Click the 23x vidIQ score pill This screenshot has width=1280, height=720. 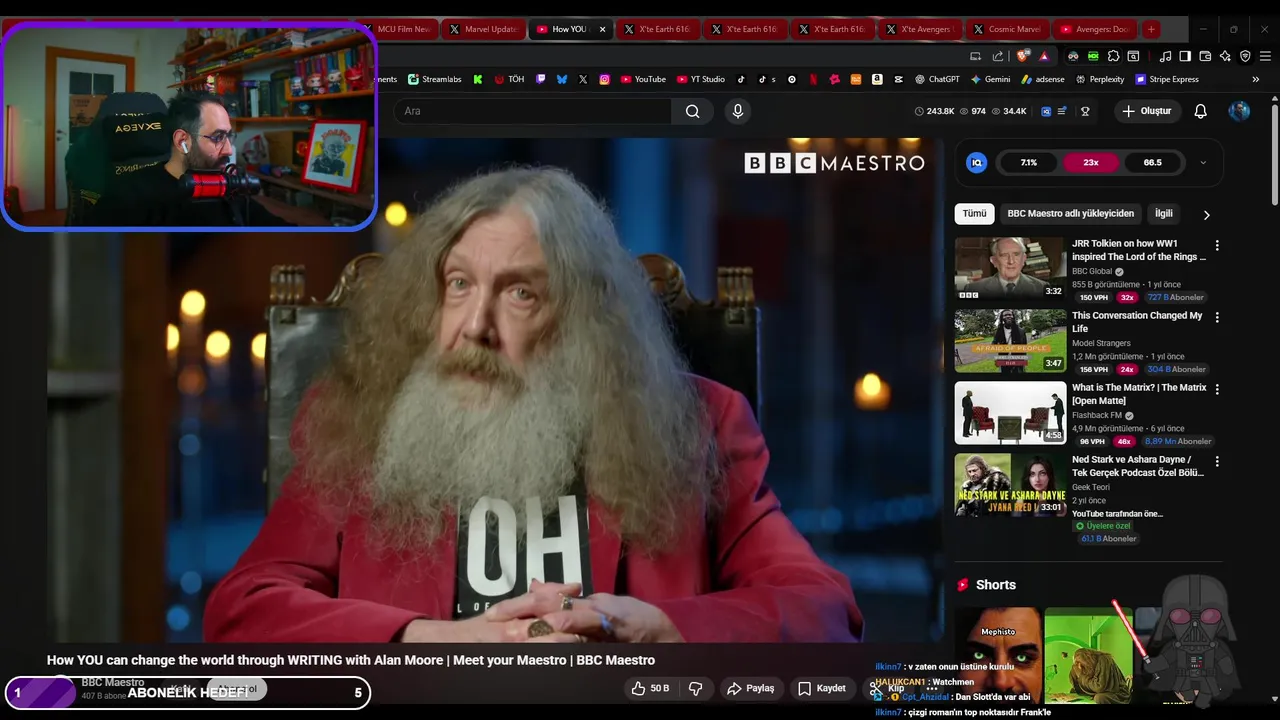1090,162
